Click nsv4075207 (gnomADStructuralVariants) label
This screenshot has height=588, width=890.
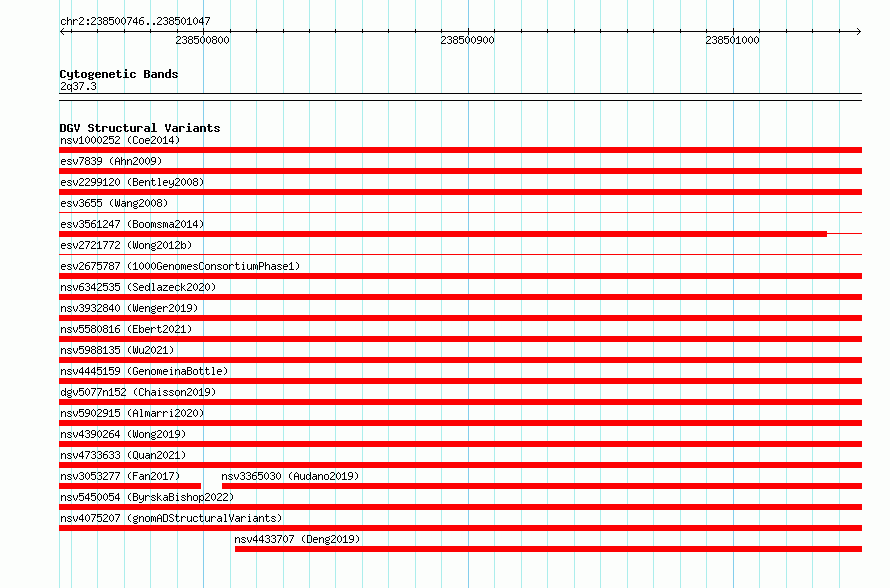[171, 518]
